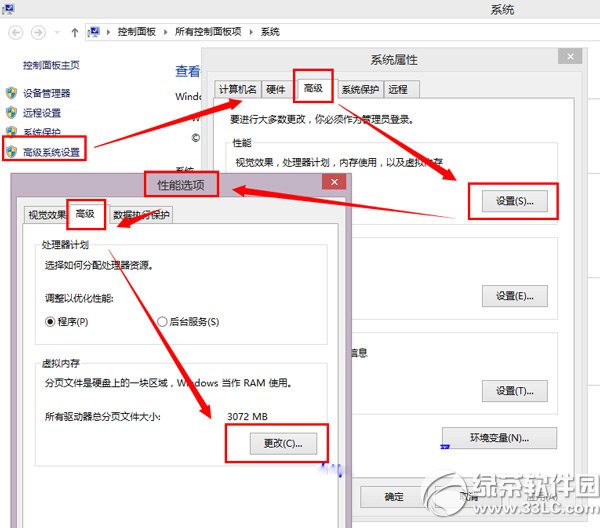
Task: Select 程序(P) radio option
Action: (67, 322)
